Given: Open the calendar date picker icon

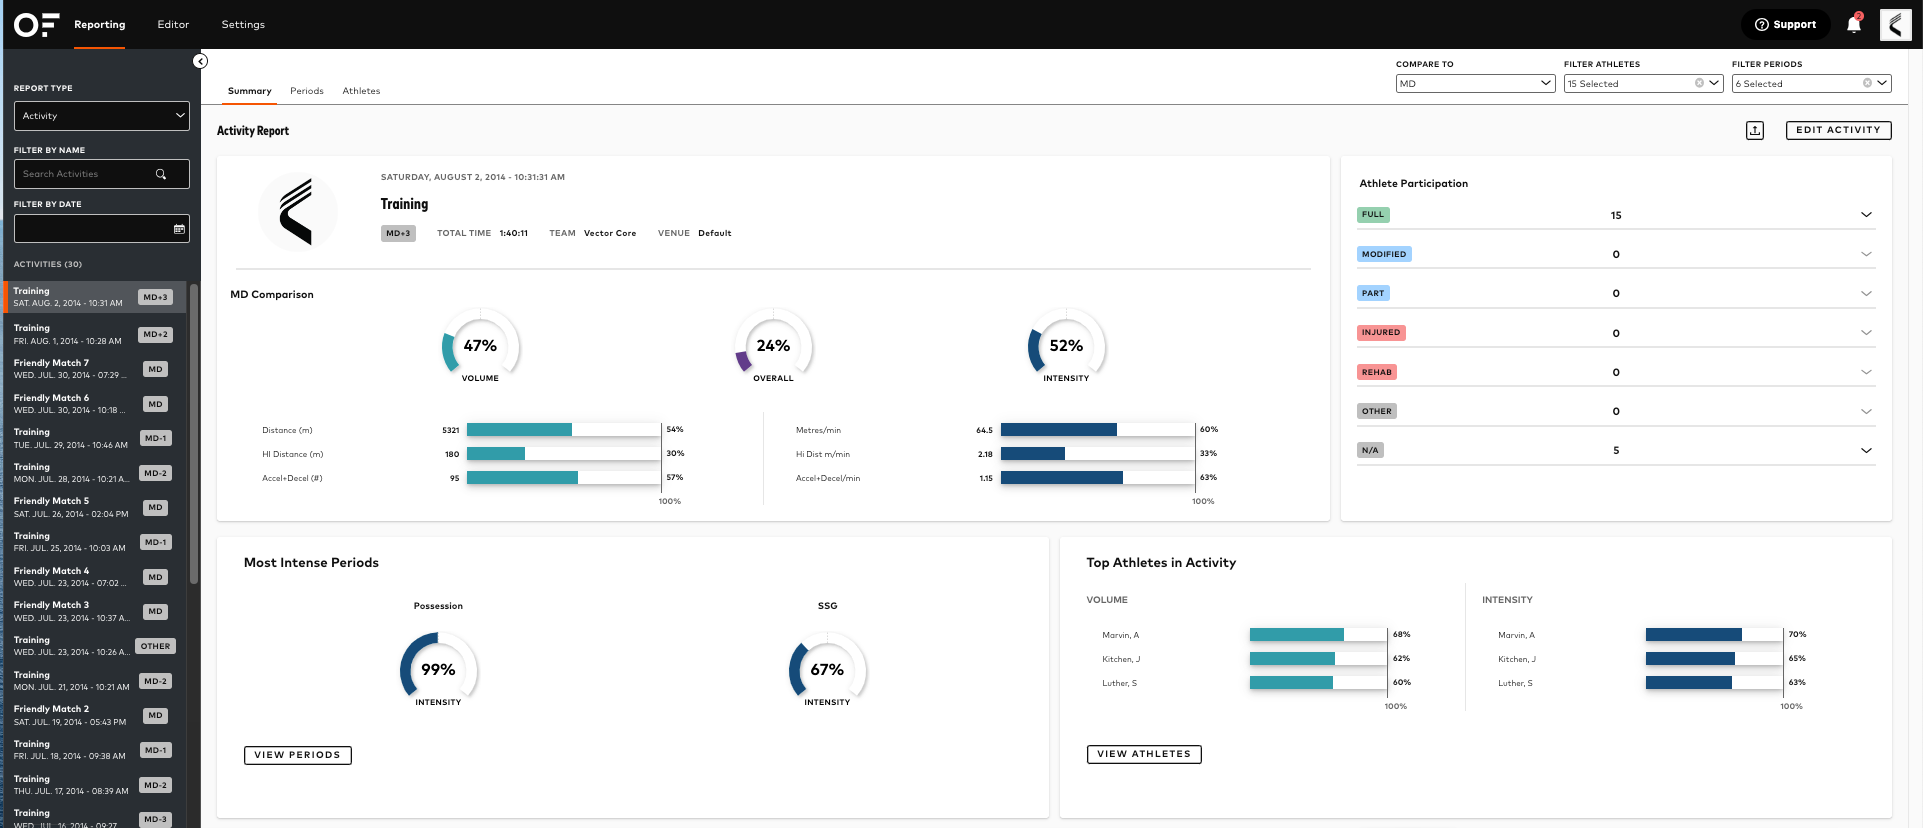Looking at the screenshot, I should pyautogui.click(x=179, y=229).
